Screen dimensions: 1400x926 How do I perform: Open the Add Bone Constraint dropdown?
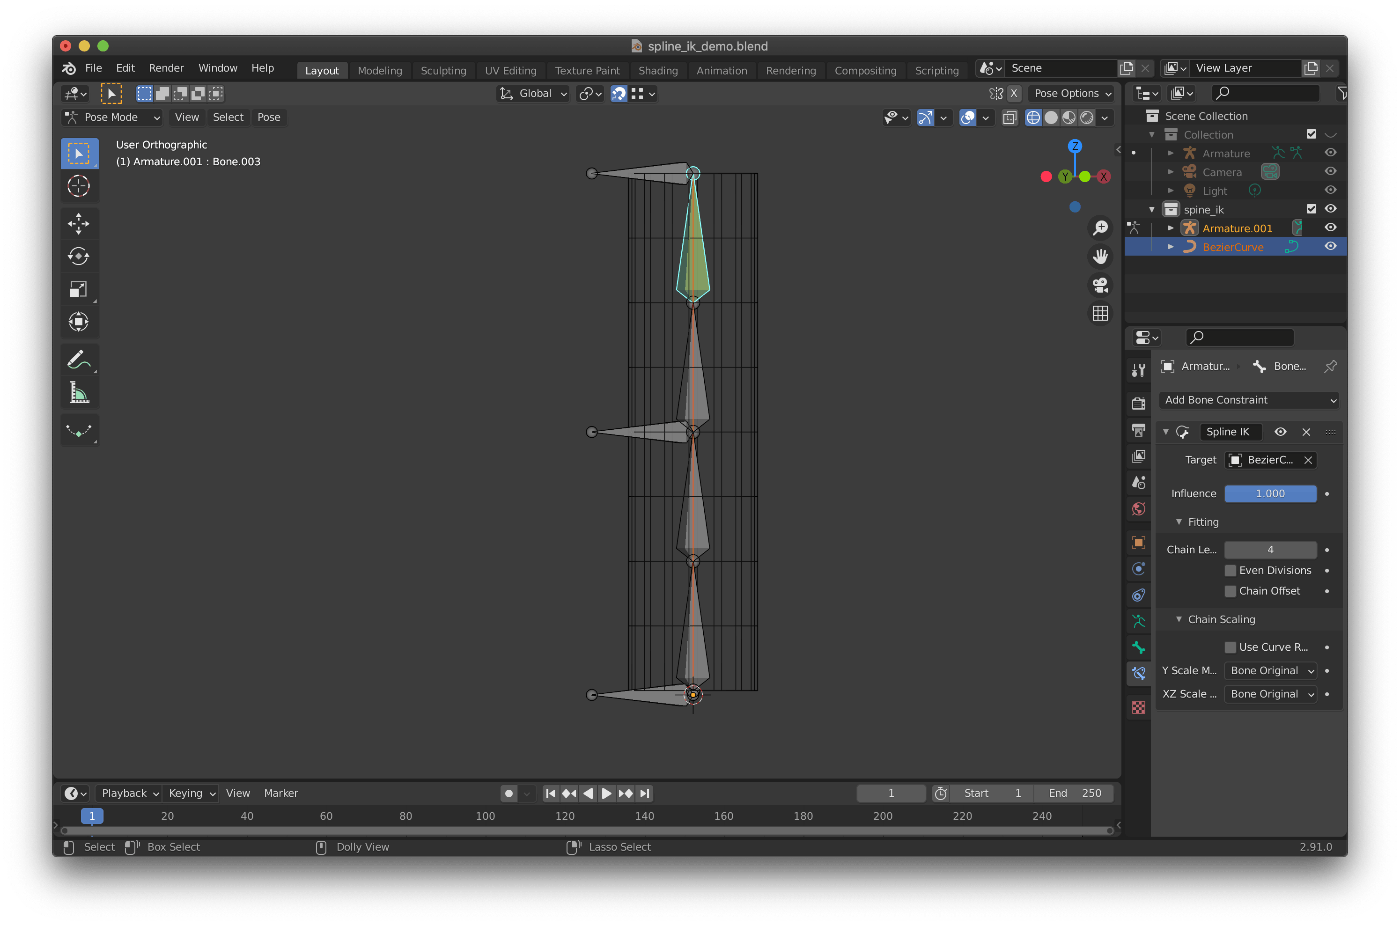(x=1249, y=400)
